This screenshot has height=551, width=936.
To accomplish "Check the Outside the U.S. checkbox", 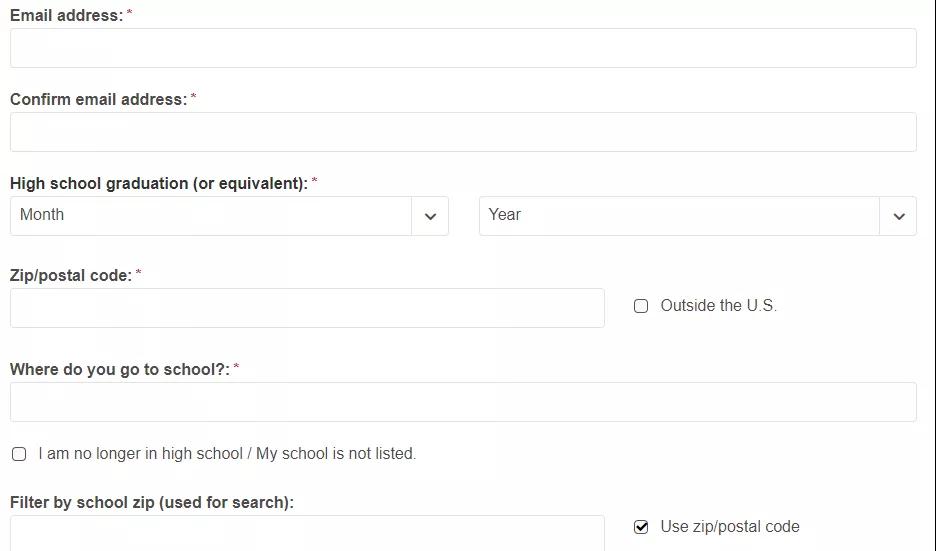I will pos(641,306).
